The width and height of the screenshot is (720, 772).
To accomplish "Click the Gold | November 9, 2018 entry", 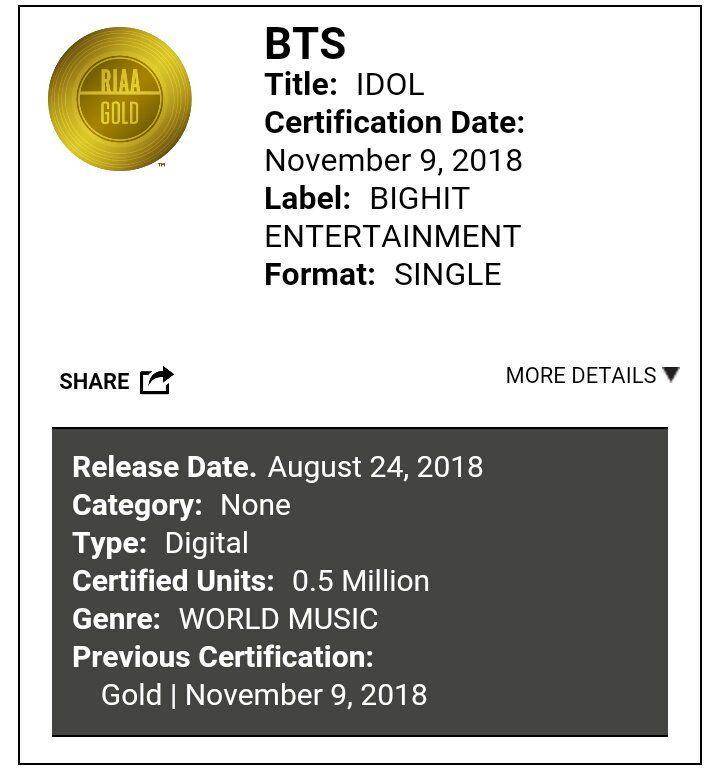I will (x=264, y=695).
